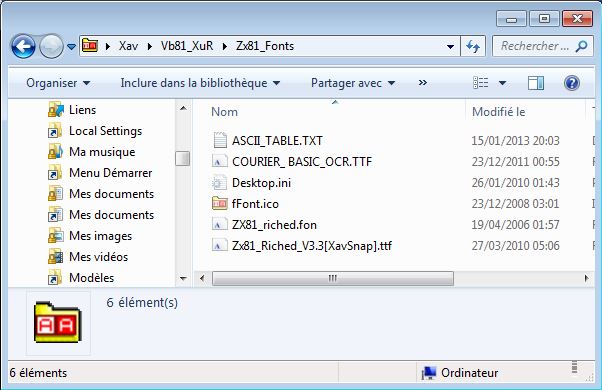Open the Help question mark icon
Screen dimensions: 602x390
coord(571,83)
